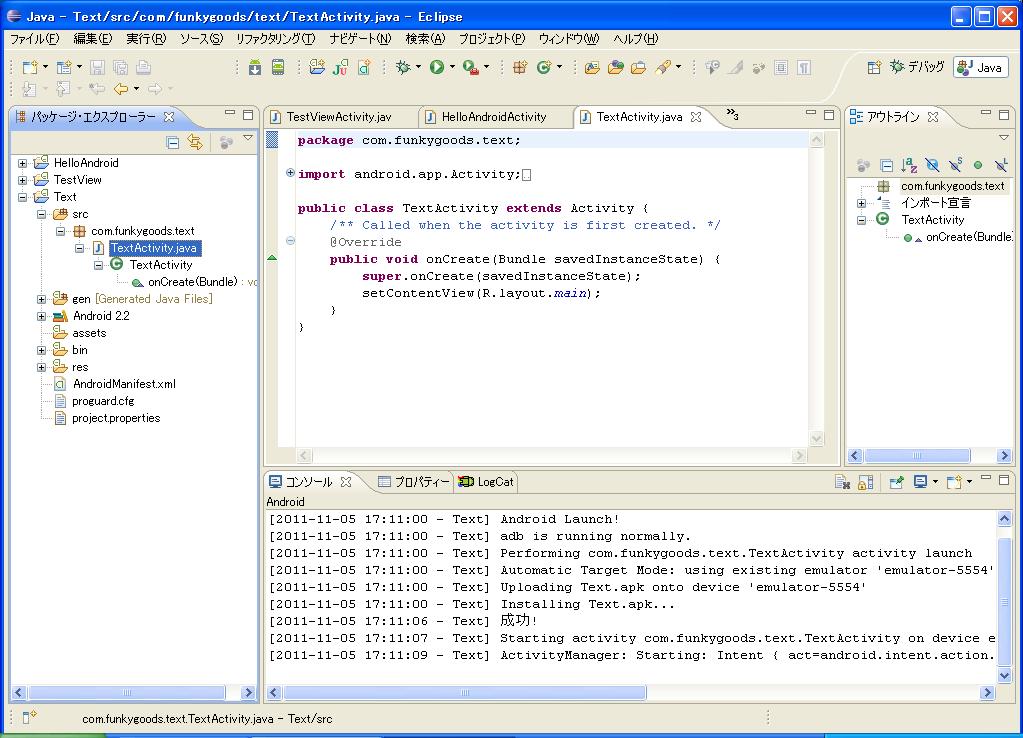Click the New Java Package icon
Image resolution: width=1023 pixels, height=738 pixels.
pos(520,67)
